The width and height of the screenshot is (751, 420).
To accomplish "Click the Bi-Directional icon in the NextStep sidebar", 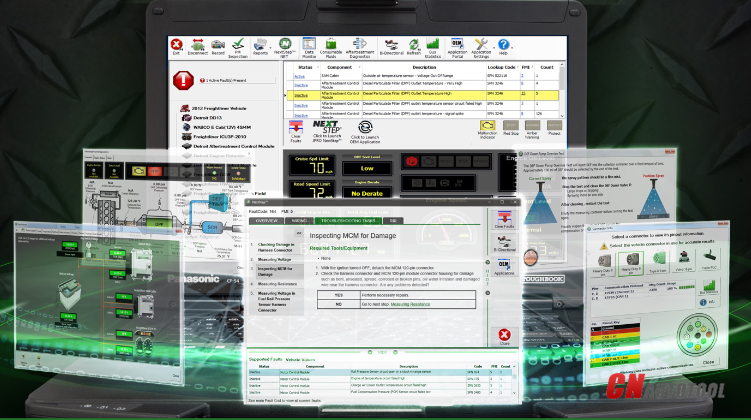I will click(x=504, y=244).
